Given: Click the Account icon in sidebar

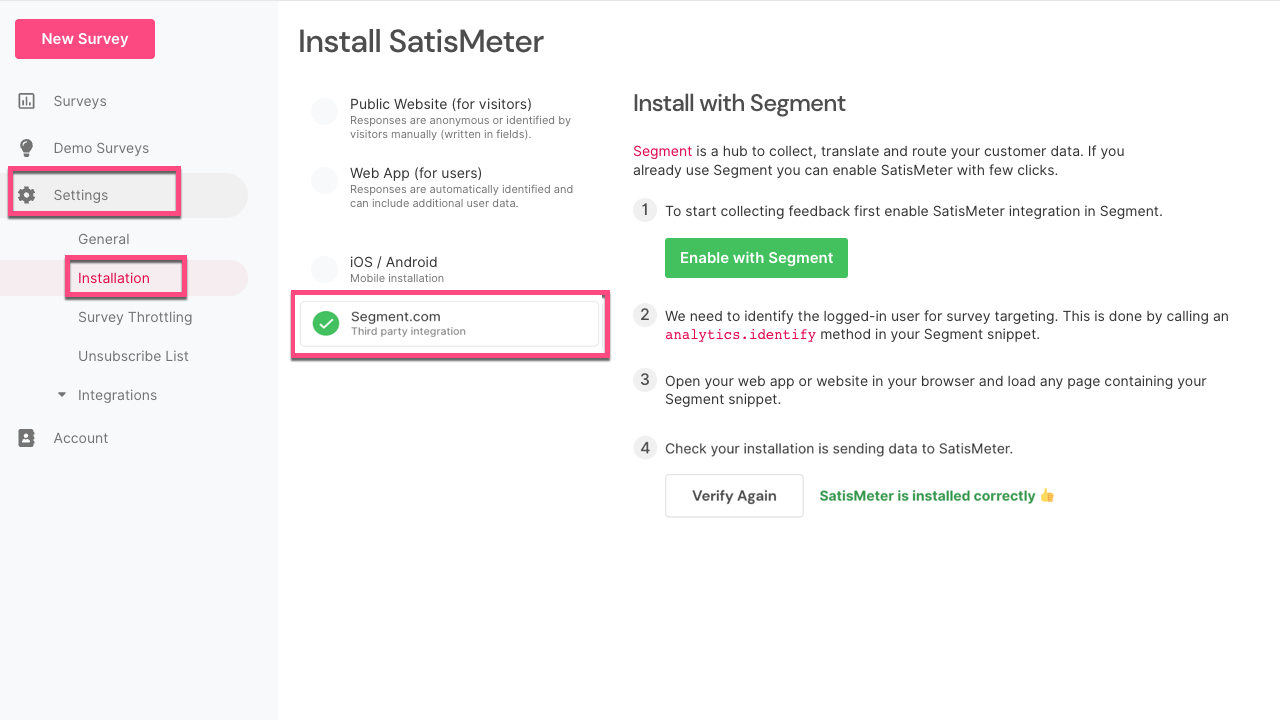Looking at the screenshot, I should [26, 437].
